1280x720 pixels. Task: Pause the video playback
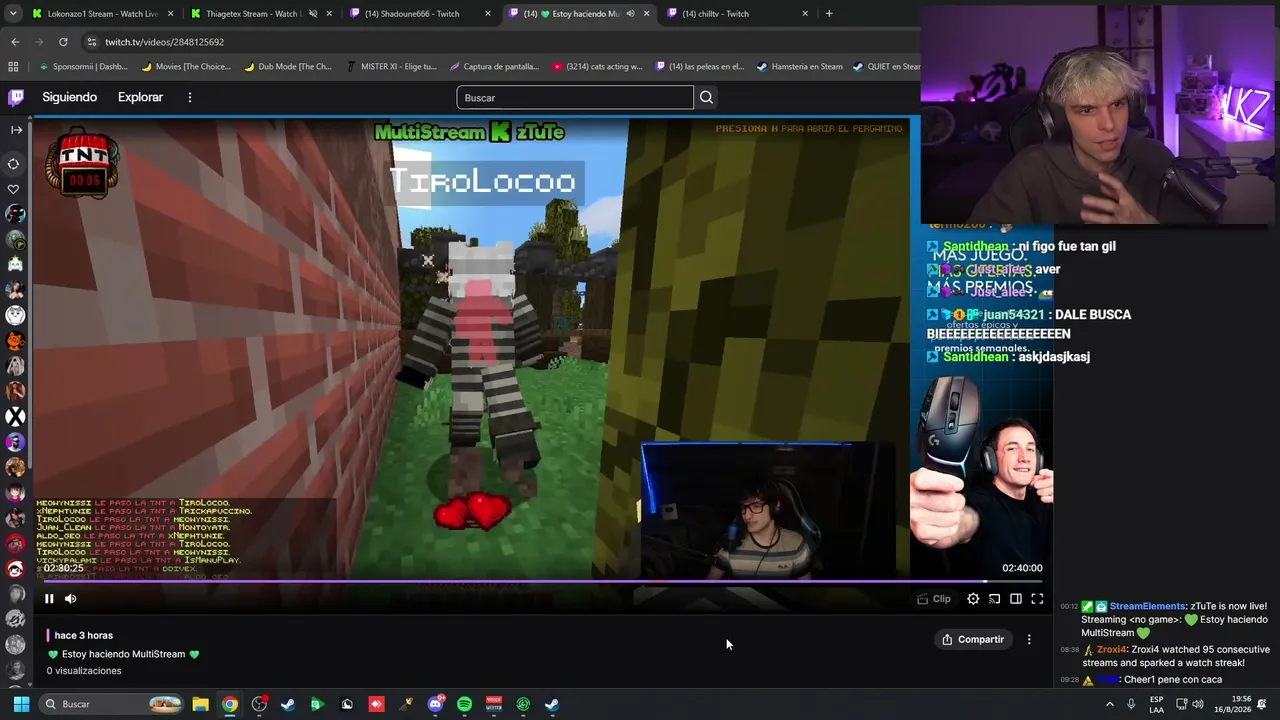pyautogui.click(x=49, y=599)
